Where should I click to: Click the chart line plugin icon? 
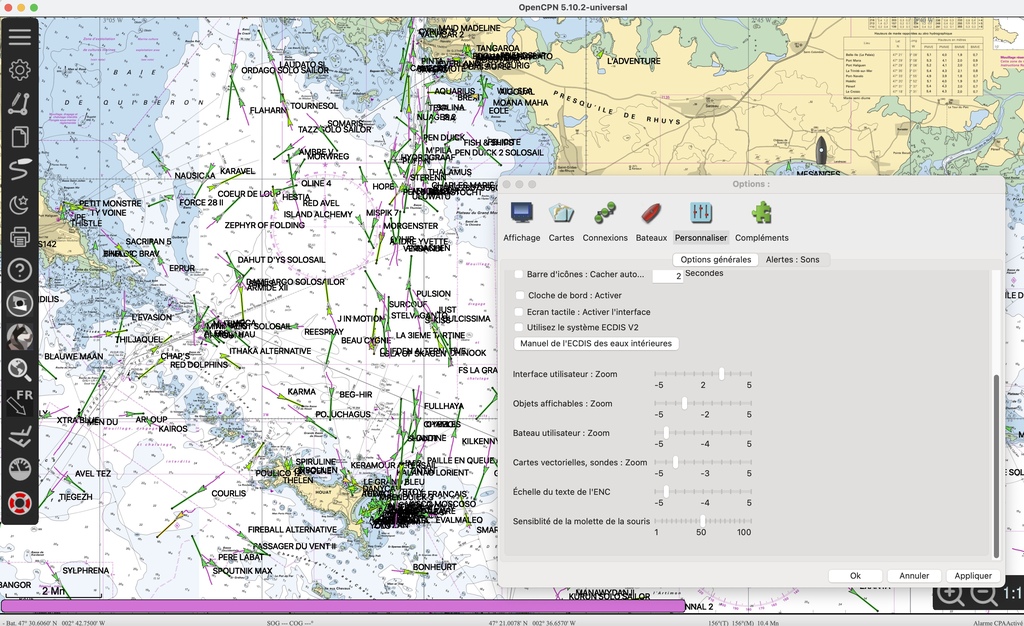[20, 436]
